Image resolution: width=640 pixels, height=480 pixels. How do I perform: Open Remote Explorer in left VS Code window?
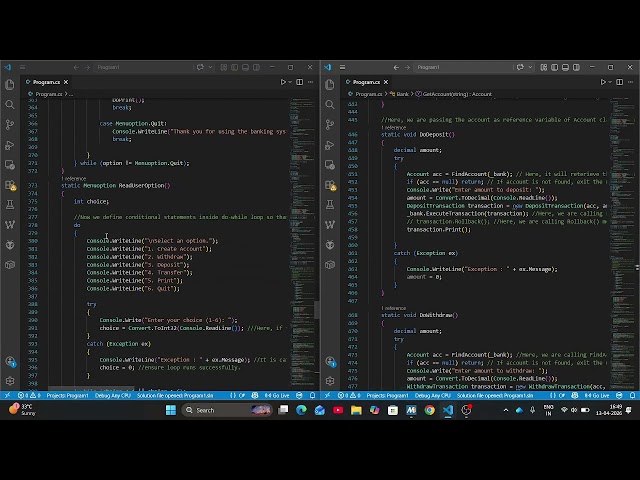pyautogui.click(x=10, y=165)
